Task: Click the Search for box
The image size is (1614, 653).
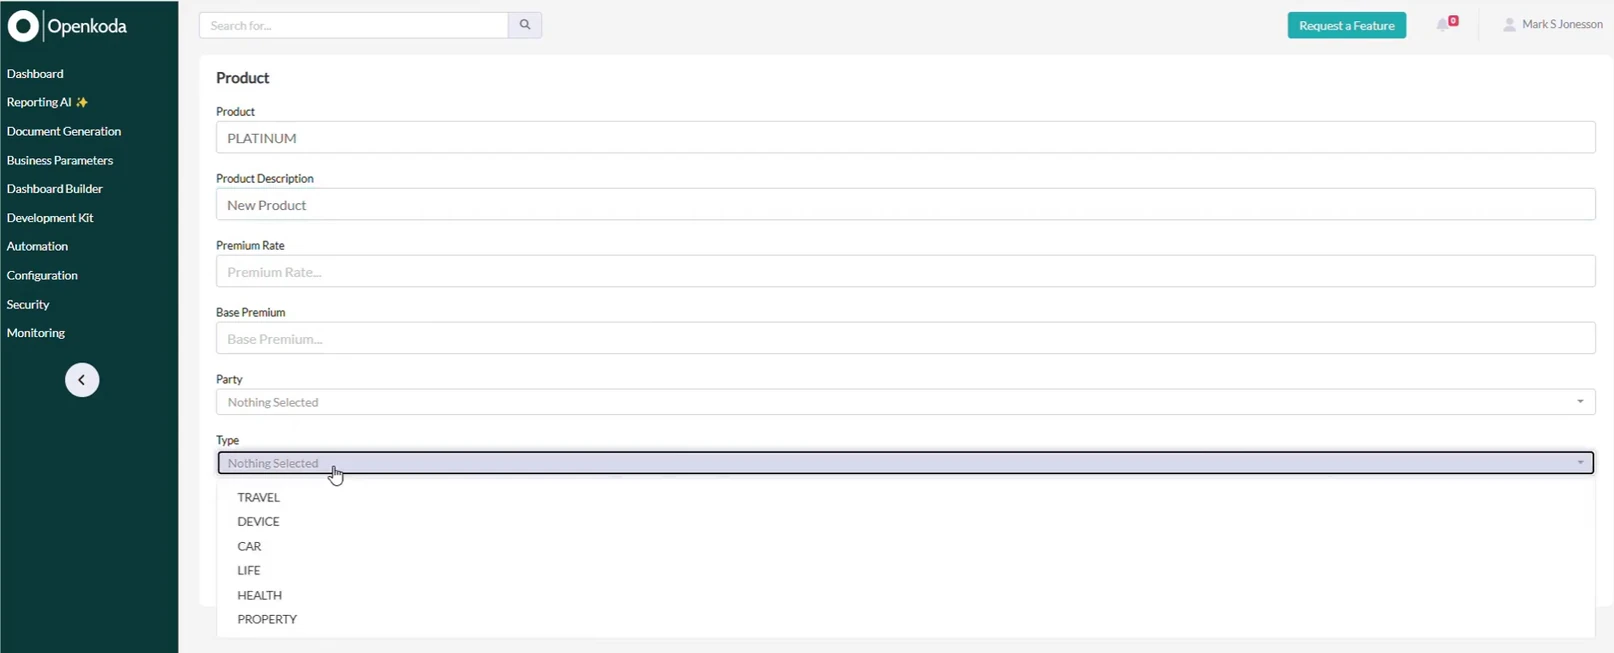Action: click(354, 25)
